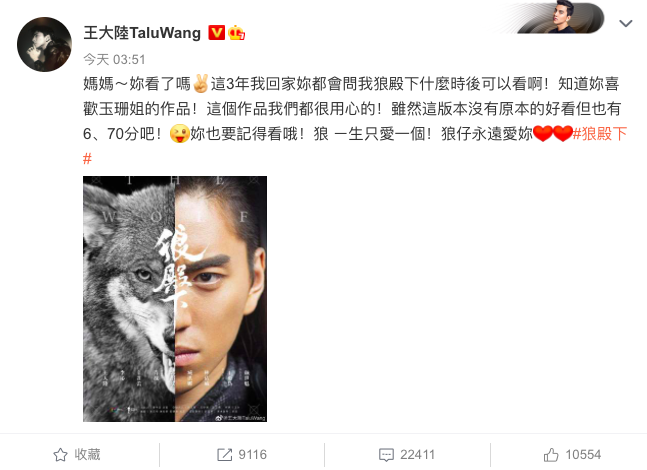Click the comment speech bubble icon
This screenshot has width=647, height=470.
pos(386,455)
